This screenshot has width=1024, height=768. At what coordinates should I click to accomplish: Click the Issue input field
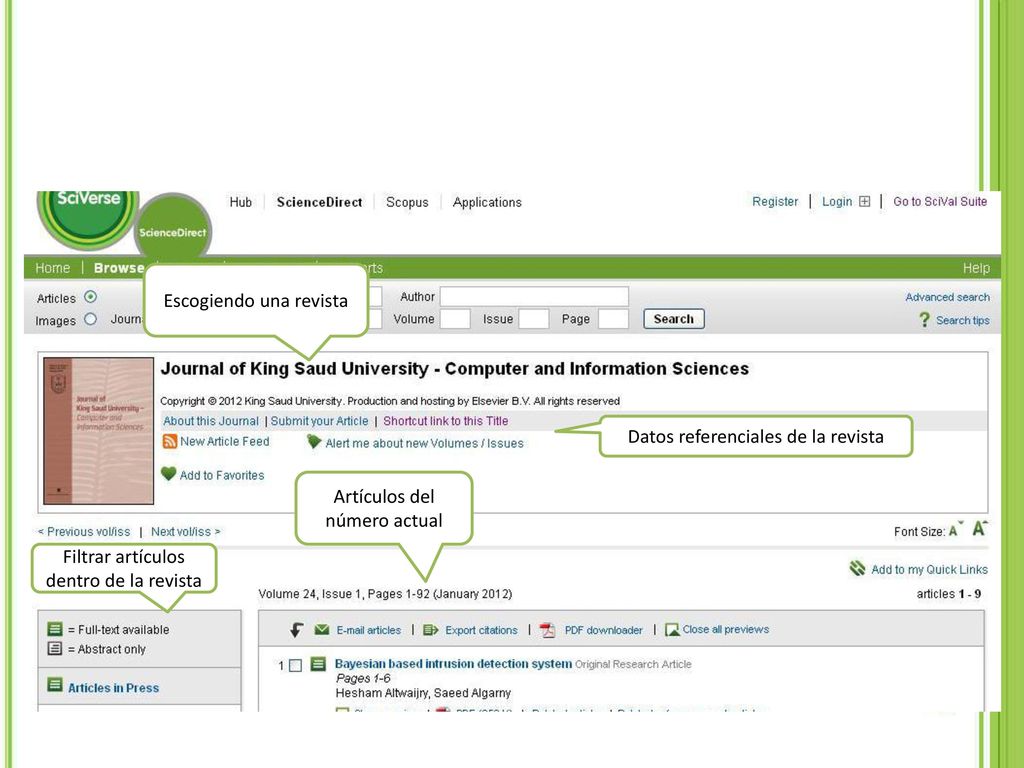pos(534,319)
